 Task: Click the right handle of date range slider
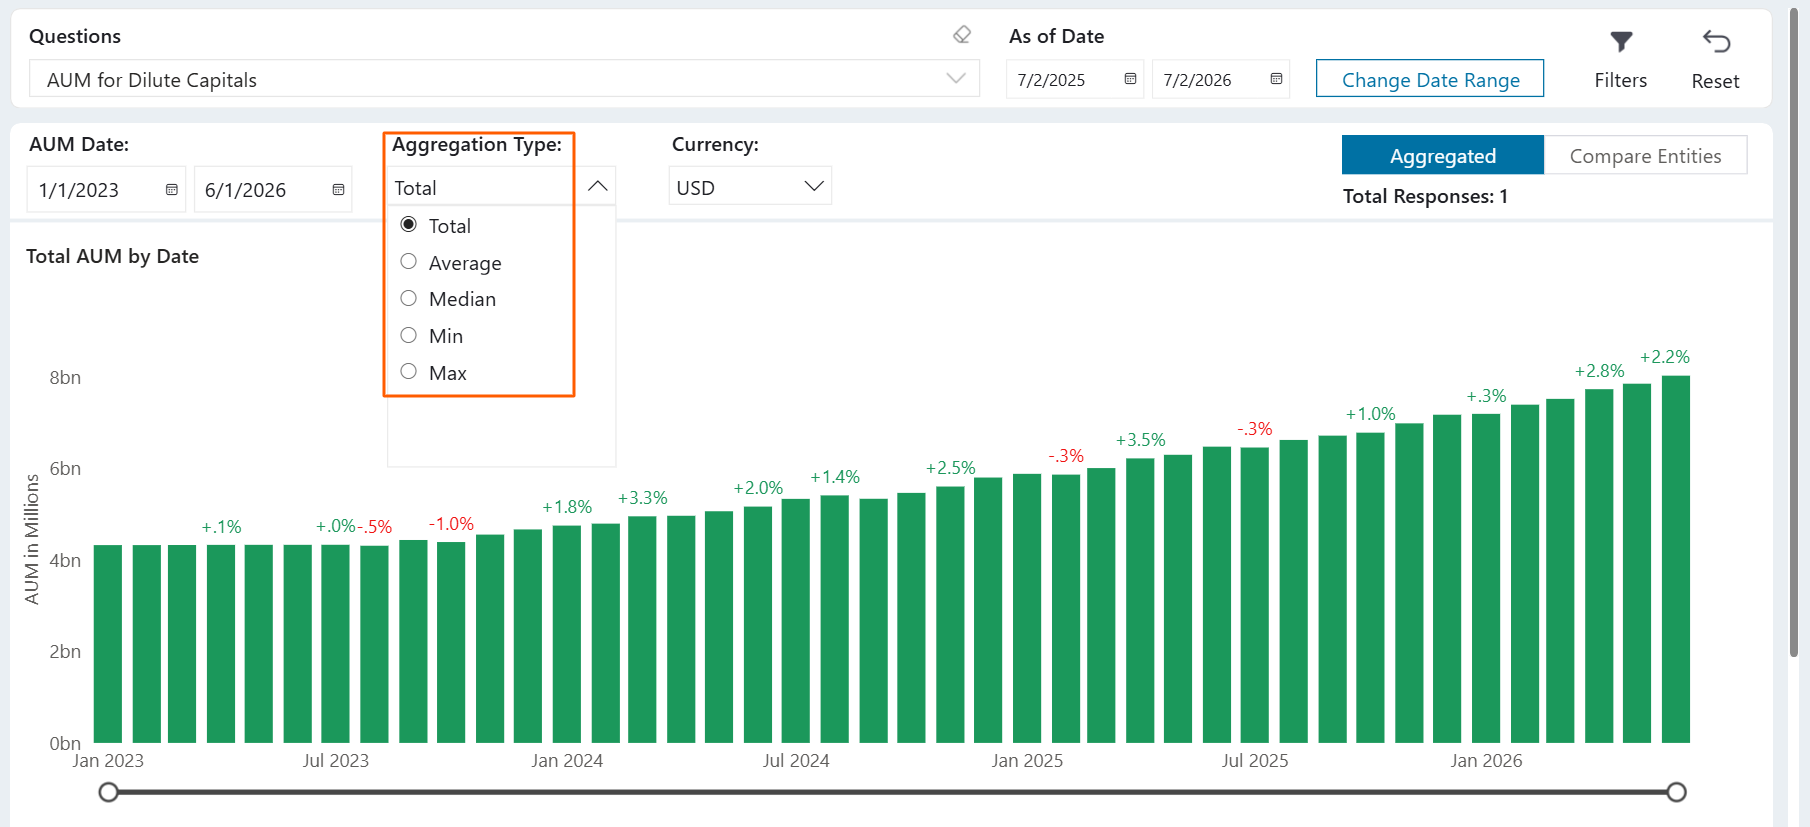[1677, 792]
